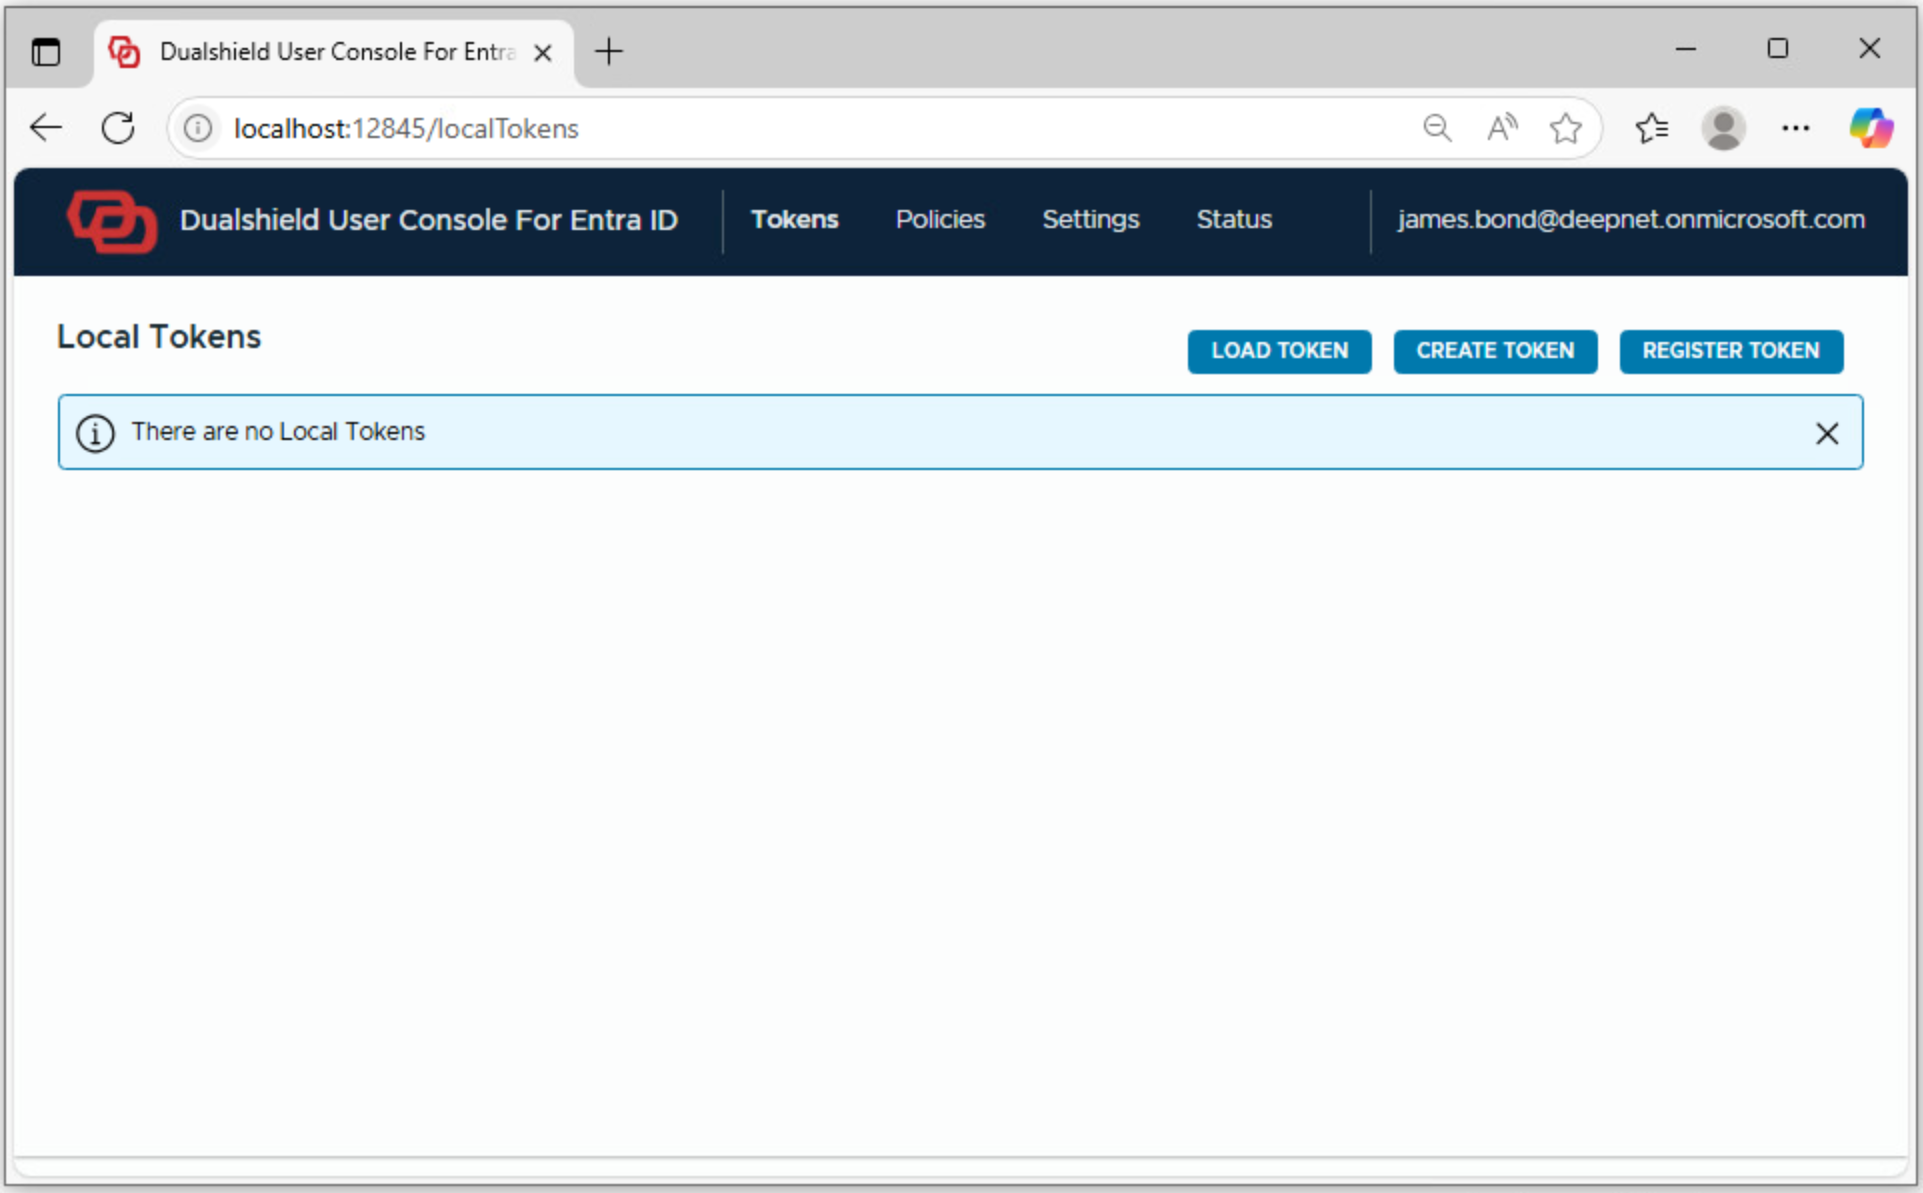1923x1193 pixels.
Task: View site information icon in address bar
Action: [x=198, y=128]
